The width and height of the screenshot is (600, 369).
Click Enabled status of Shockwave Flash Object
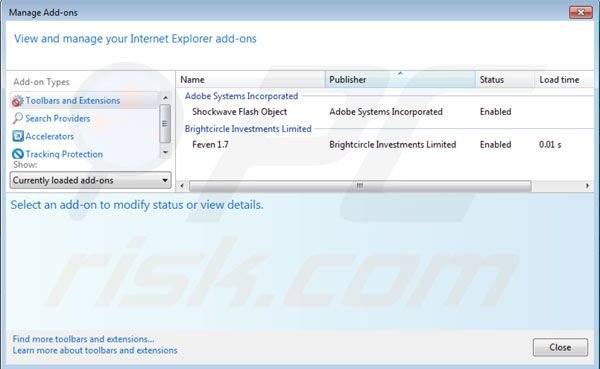click(x=496, y=112)
